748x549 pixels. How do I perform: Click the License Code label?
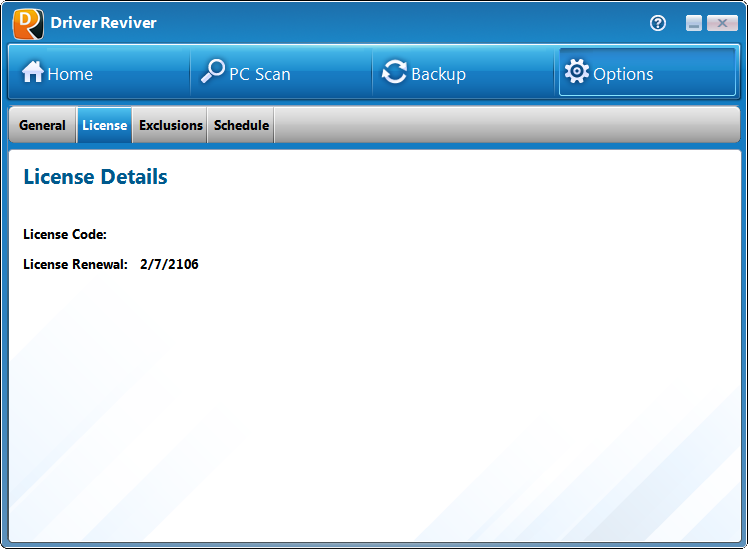(65, 235)
